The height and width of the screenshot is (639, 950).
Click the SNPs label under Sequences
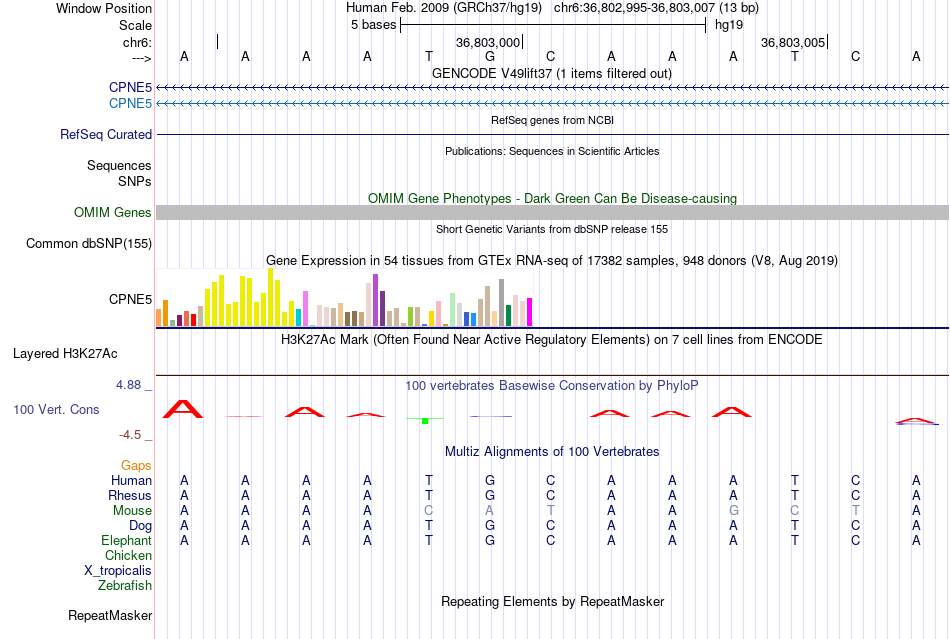point(135,181)
